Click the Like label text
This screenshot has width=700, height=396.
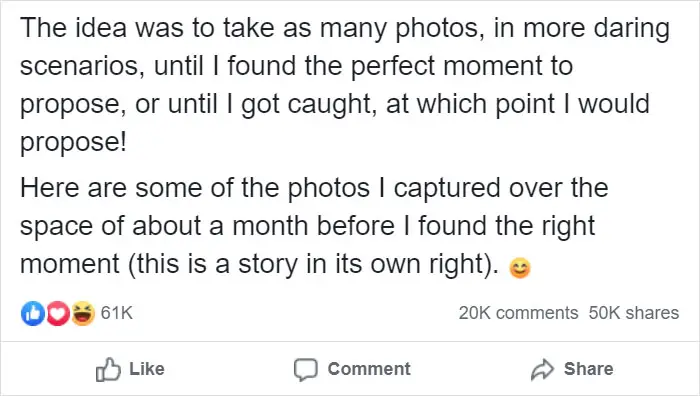147,369
